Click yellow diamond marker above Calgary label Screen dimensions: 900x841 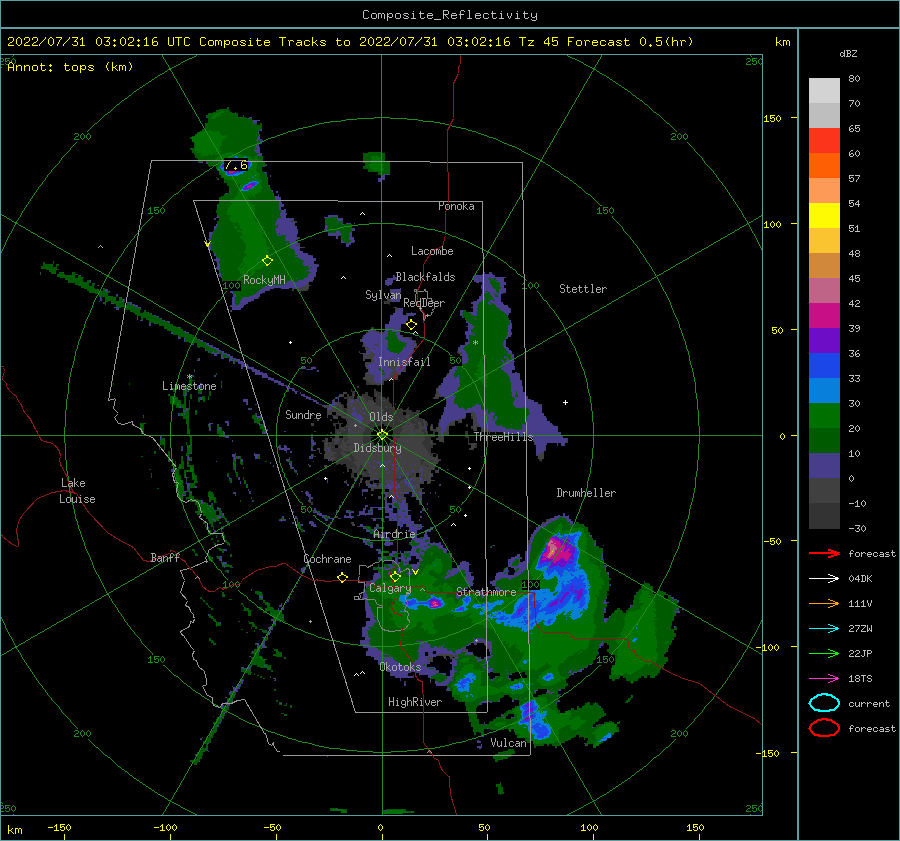coord(395,576)
